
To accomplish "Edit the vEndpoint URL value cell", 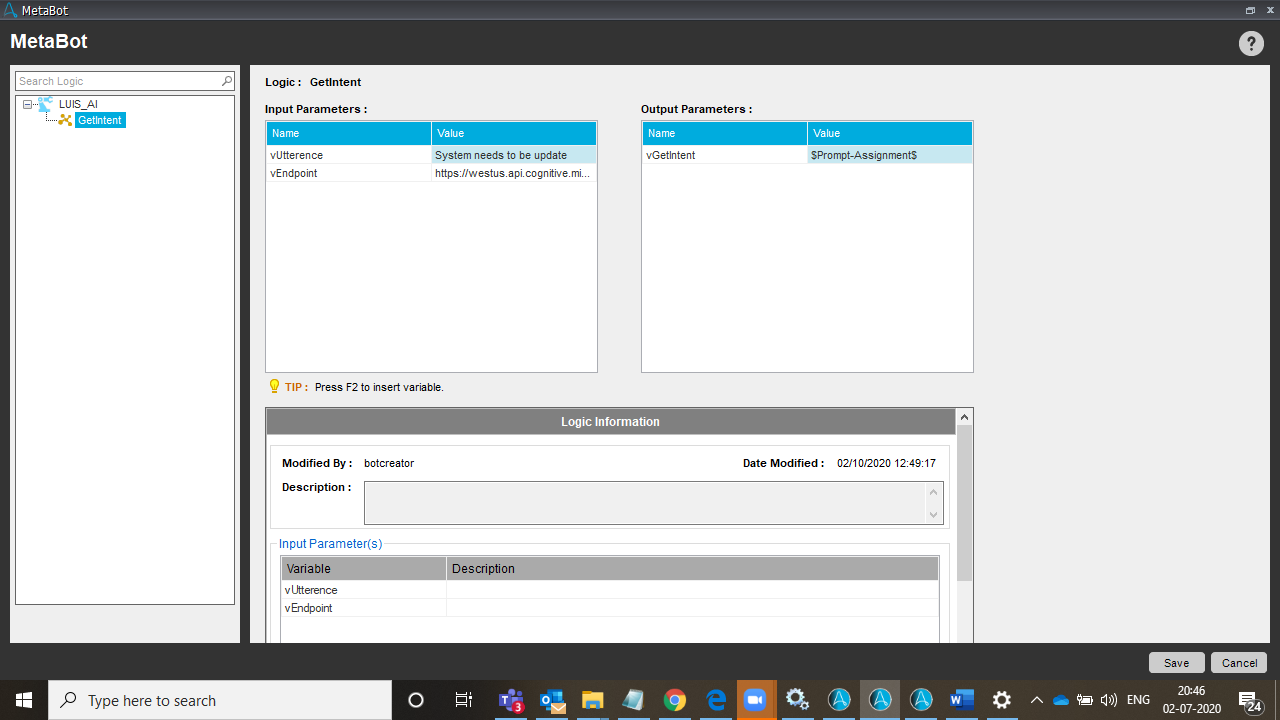I will point(513,173).
